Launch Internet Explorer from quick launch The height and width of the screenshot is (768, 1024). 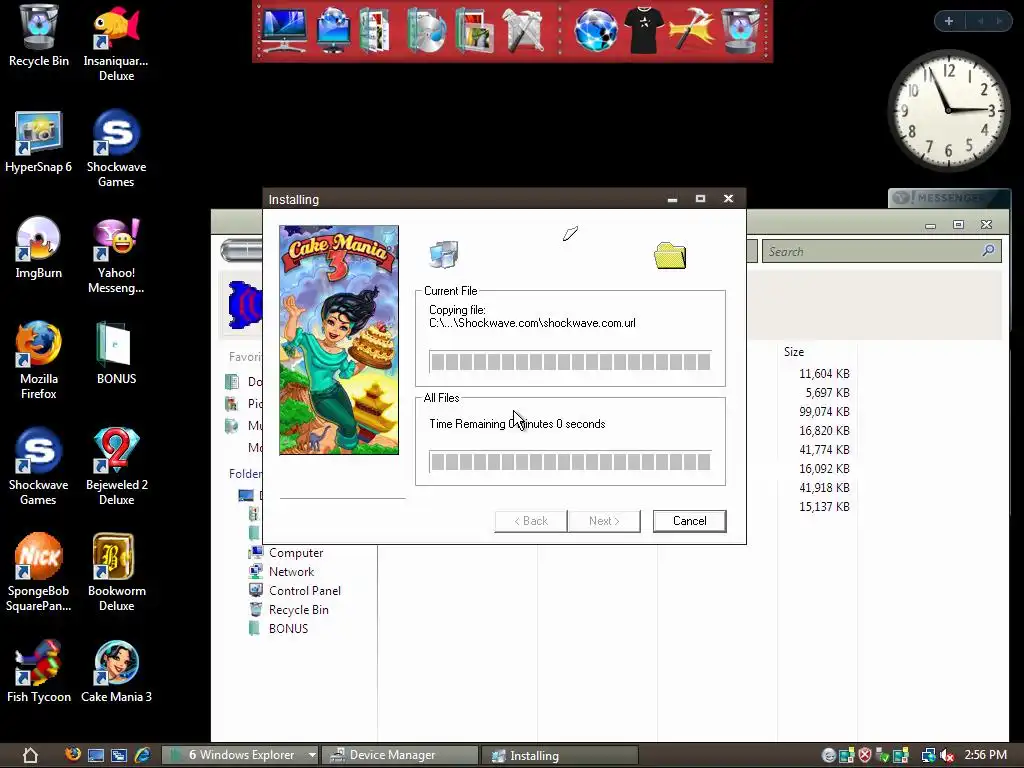142,756
